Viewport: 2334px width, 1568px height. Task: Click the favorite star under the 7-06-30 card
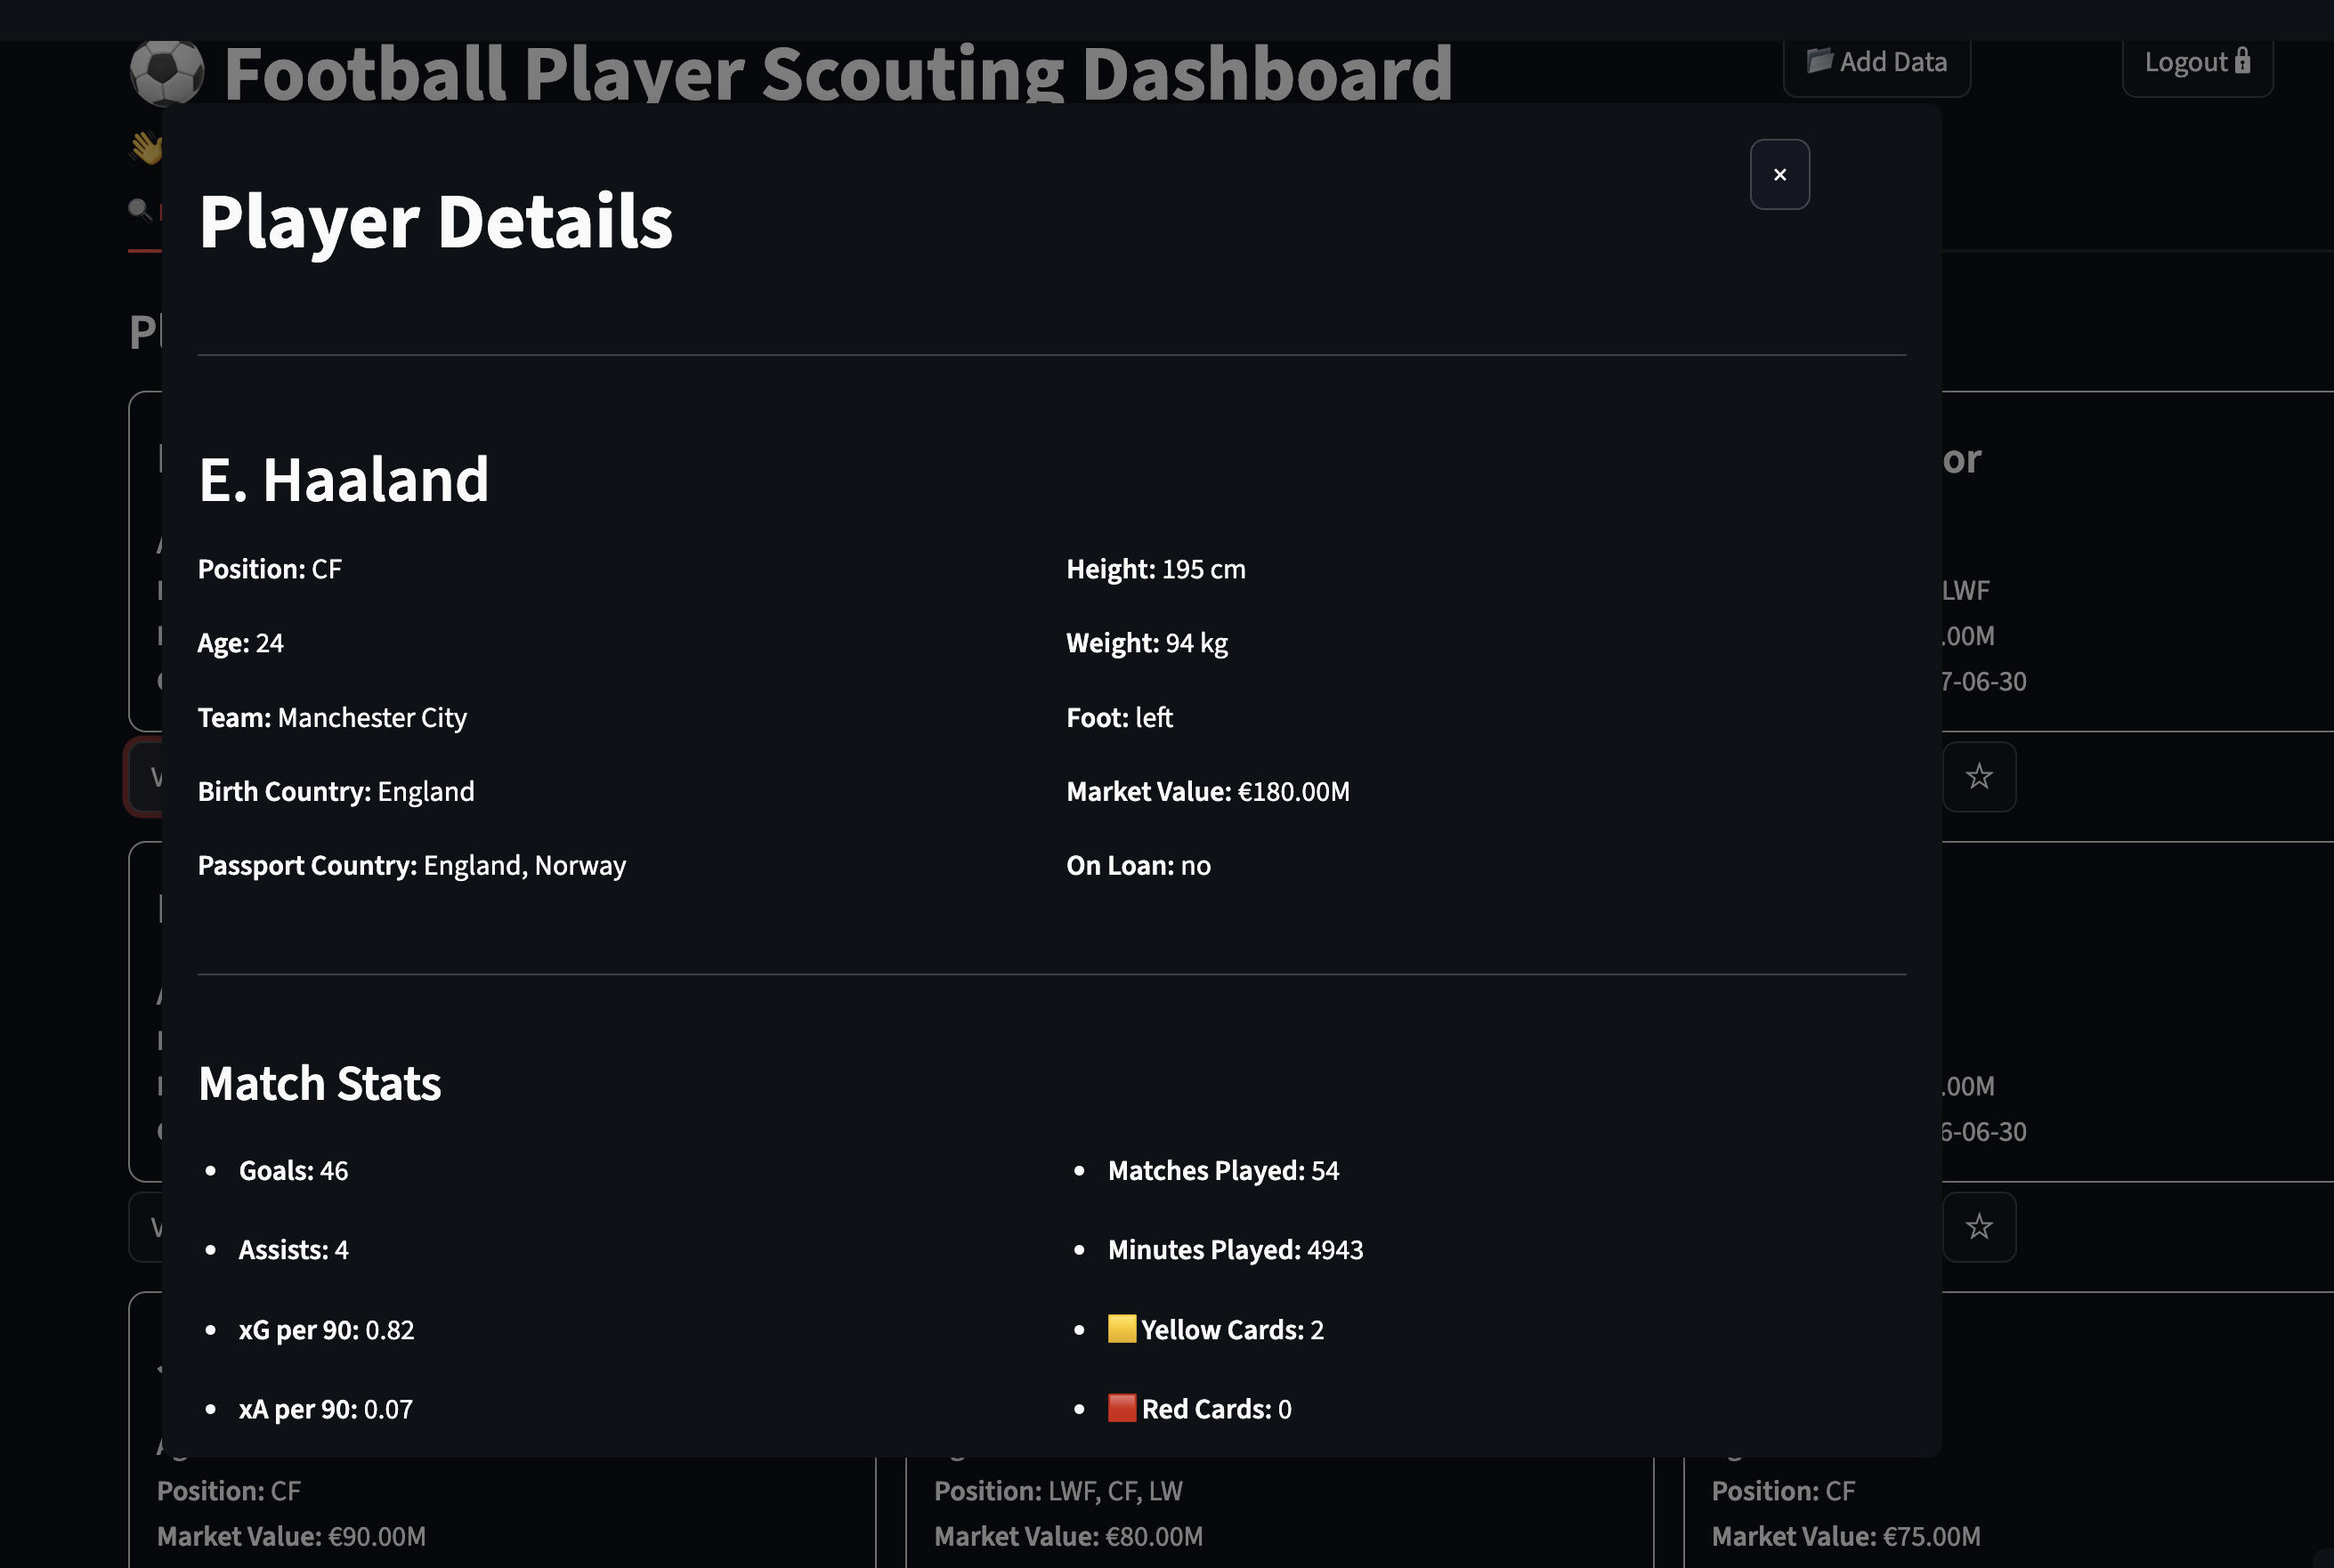[x=1978, y=777]
